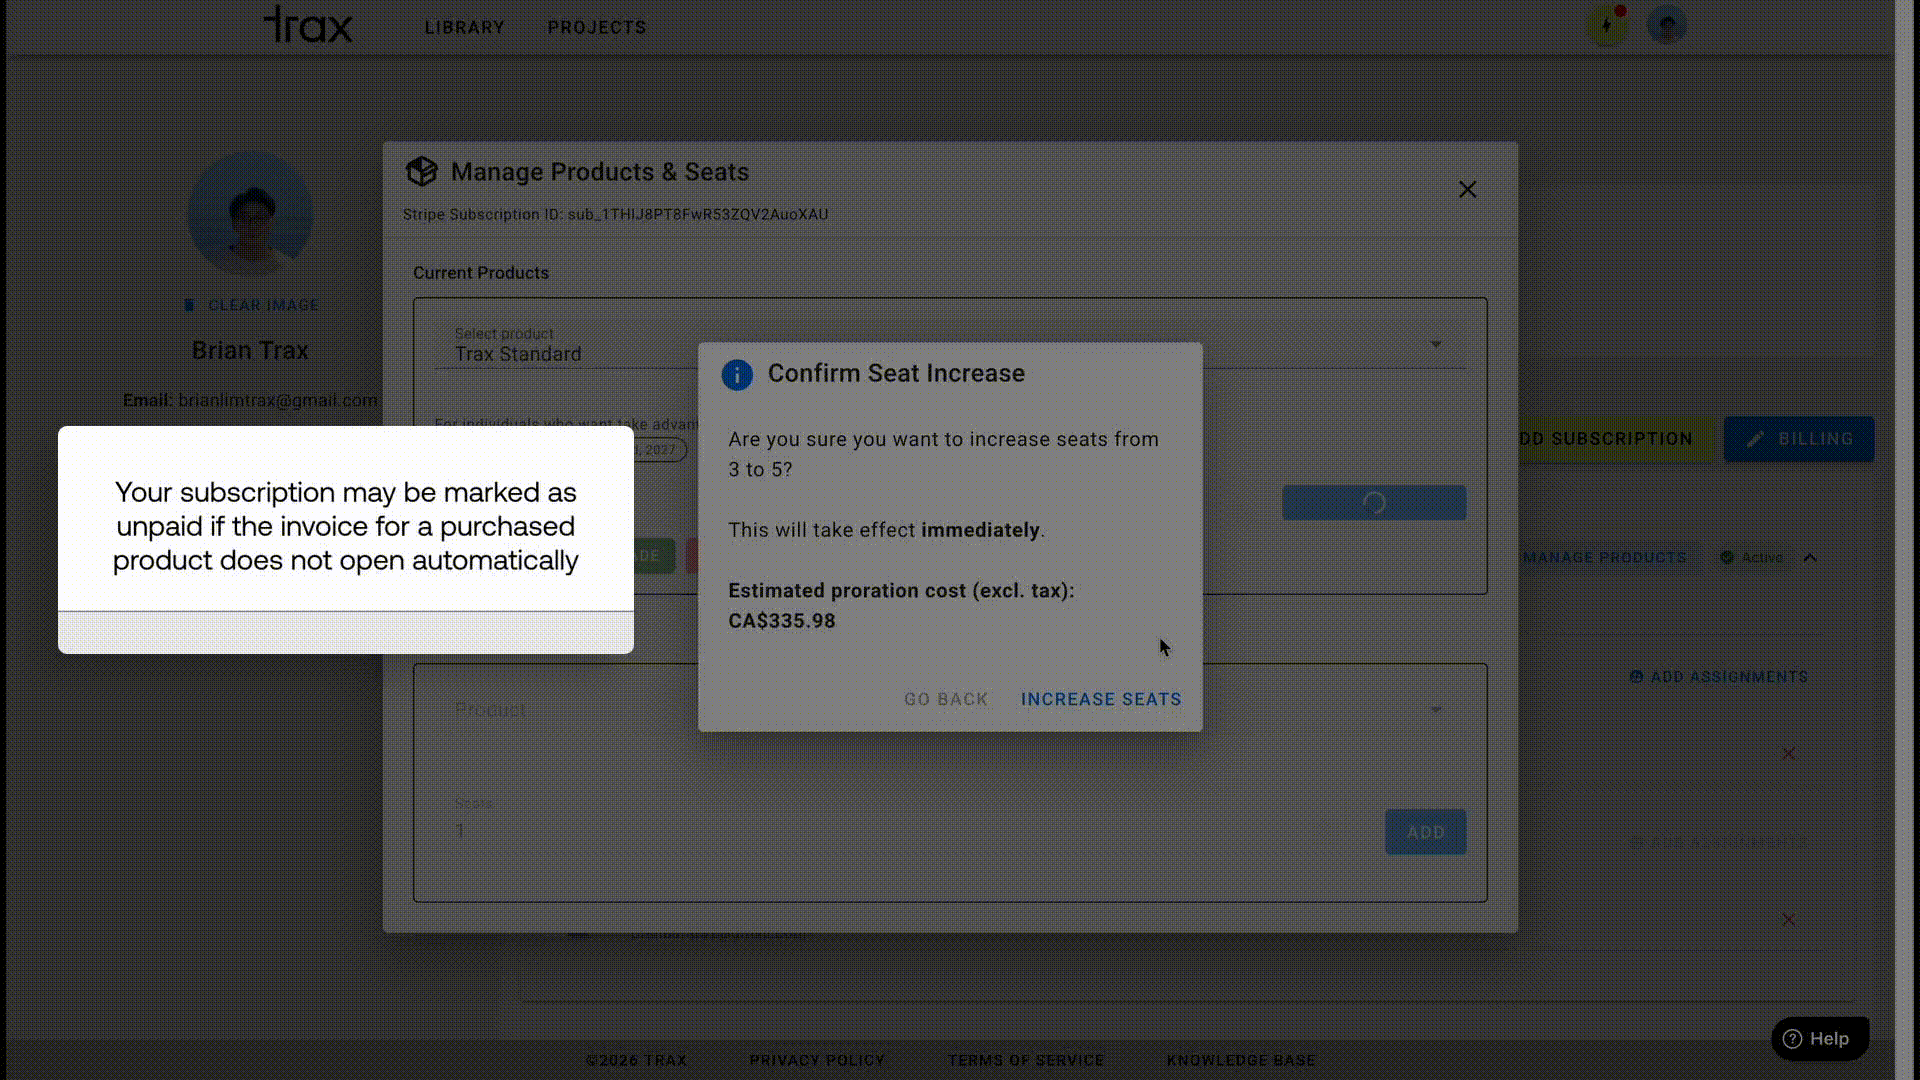Click trash icon next to Clear Image
The width and height of the screenshot is (1920, 1080).
point(190,306)
